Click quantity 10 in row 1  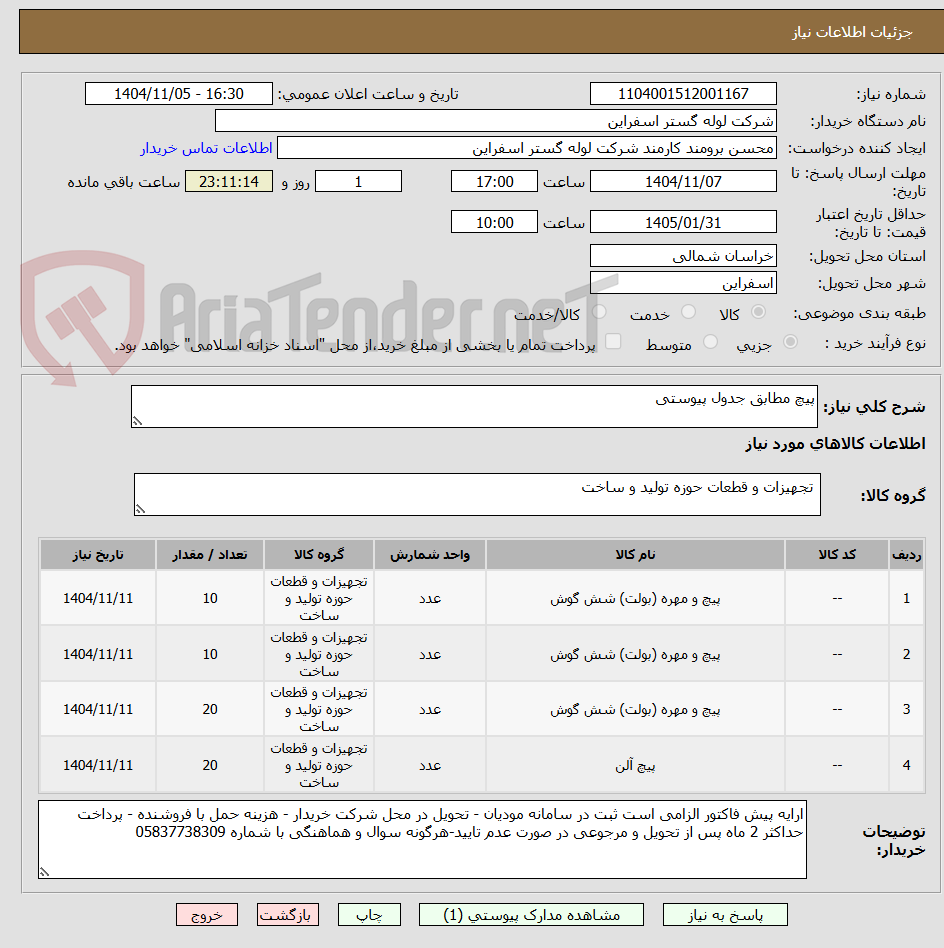(210, 599)
